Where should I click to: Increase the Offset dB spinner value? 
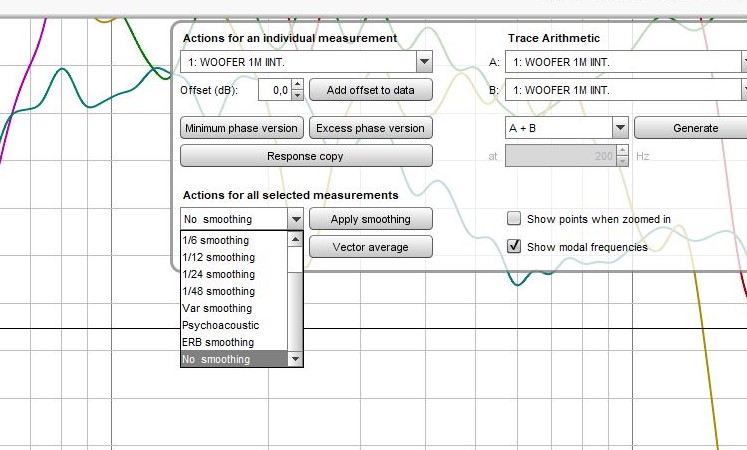297,86
